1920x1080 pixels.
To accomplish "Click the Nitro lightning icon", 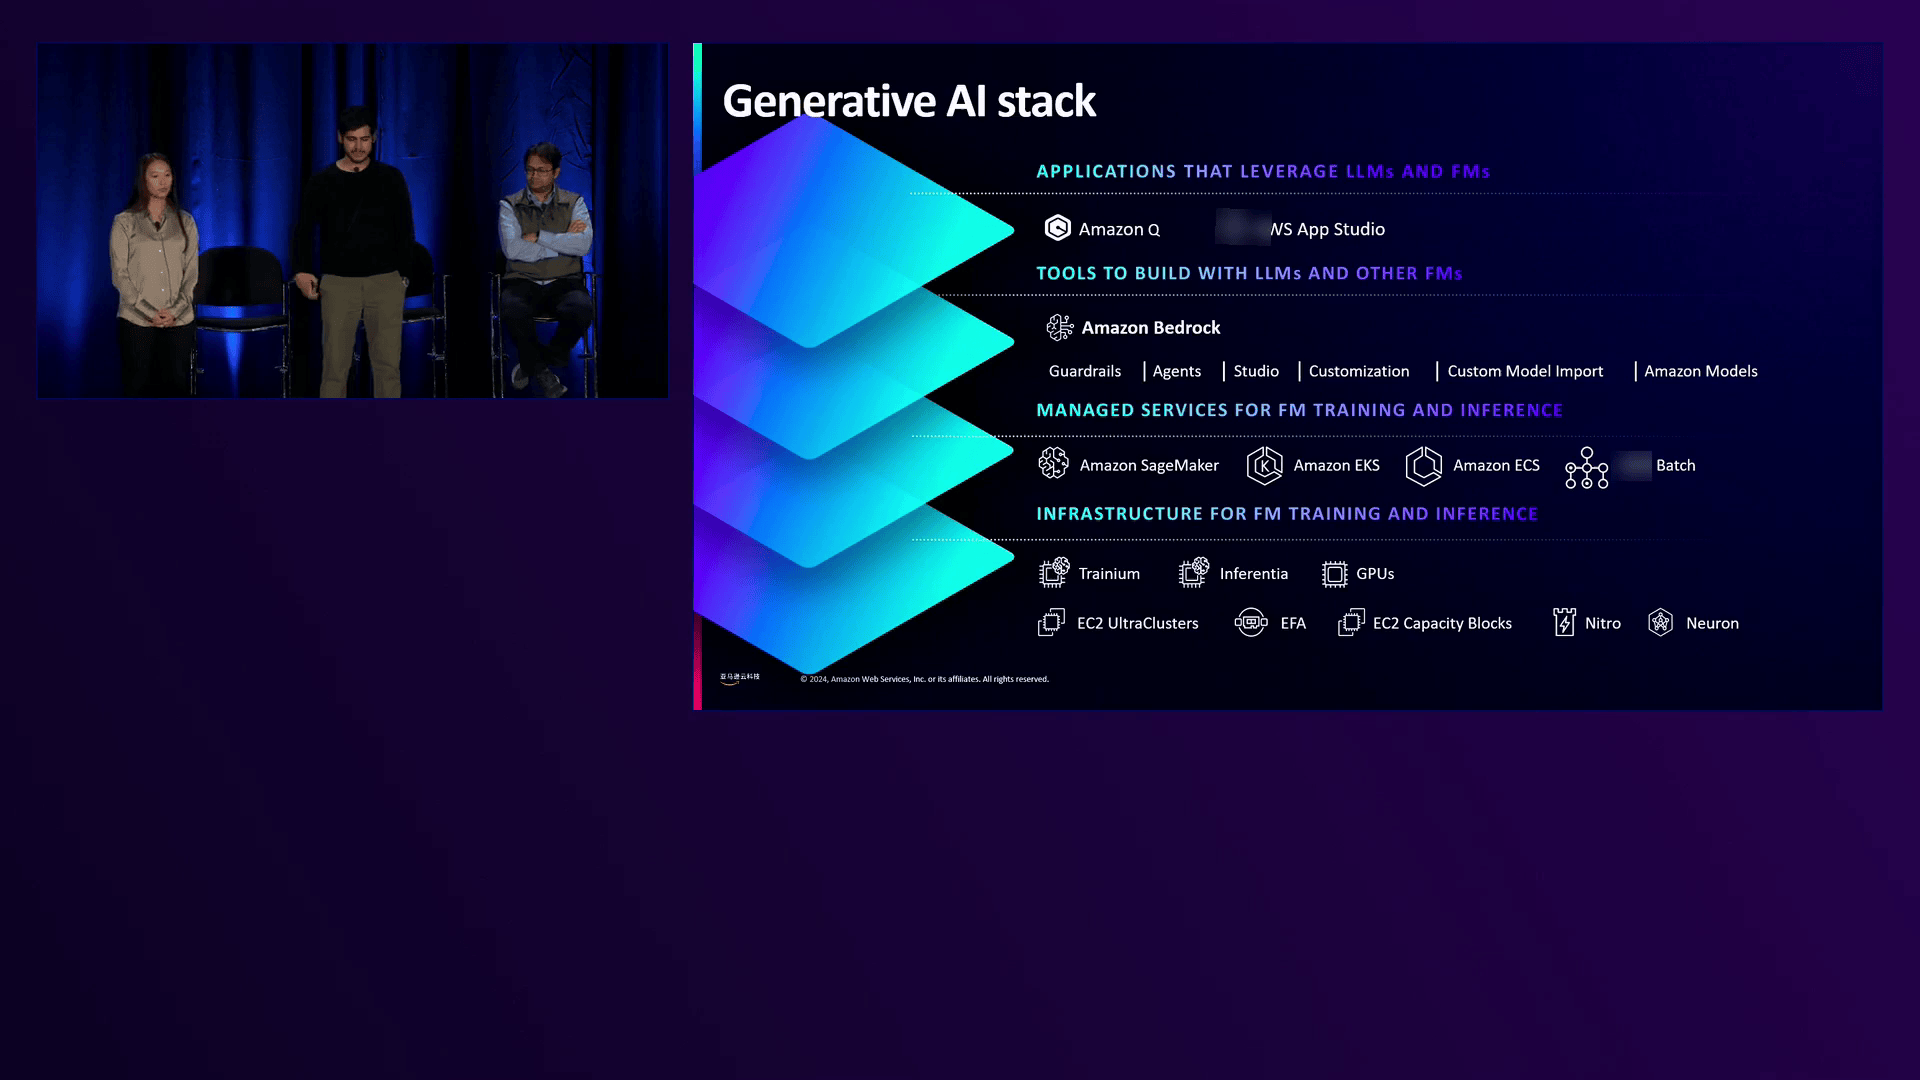I will 1564,622.
